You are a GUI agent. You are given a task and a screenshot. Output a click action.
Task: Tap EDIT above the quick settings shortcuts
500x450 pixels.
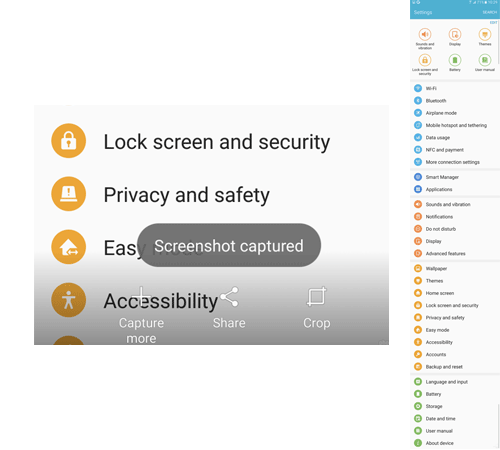coord(493,22)
